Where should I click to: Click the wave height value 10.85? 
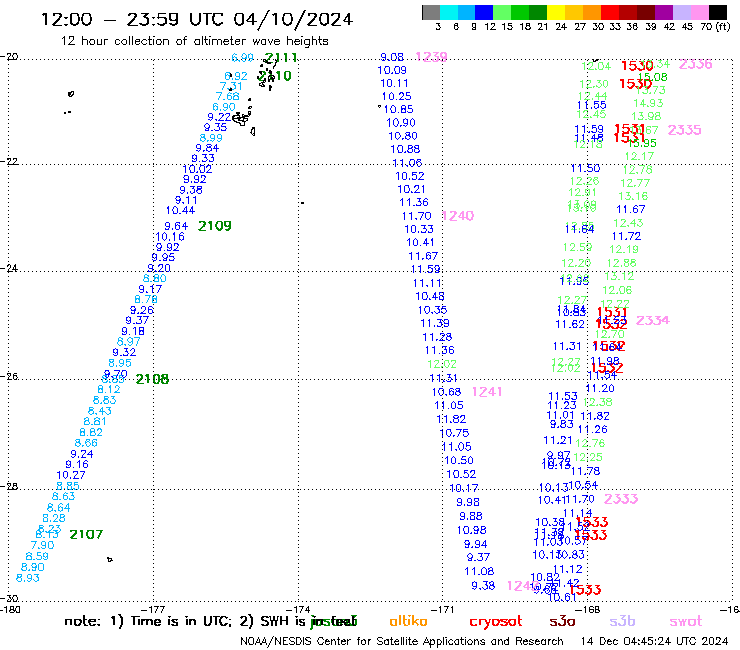coord(398,110)
